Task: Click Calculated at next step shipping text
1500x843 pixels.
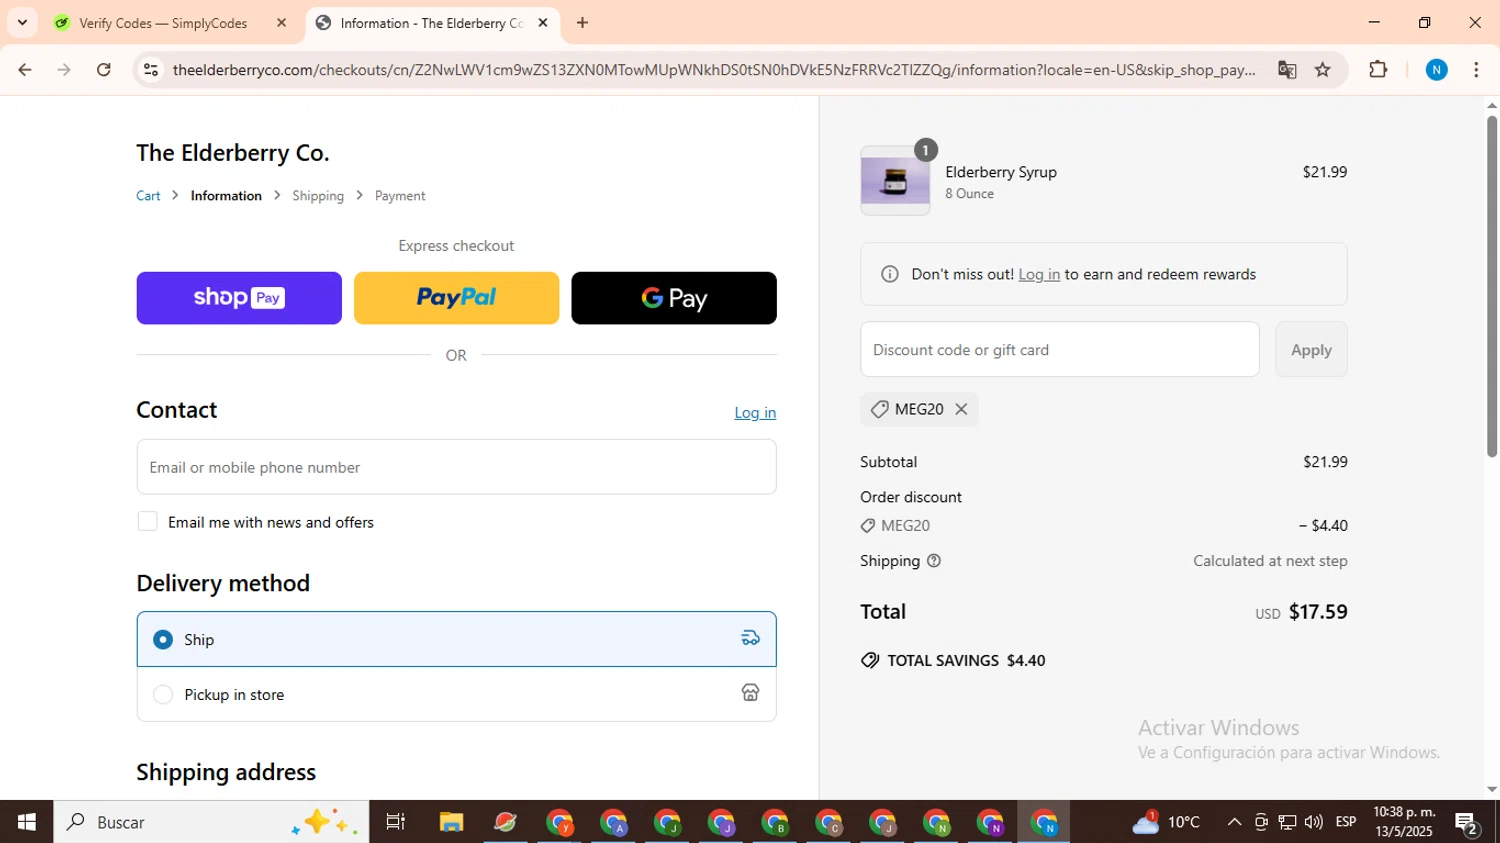Action: (x=1270, y=561)
